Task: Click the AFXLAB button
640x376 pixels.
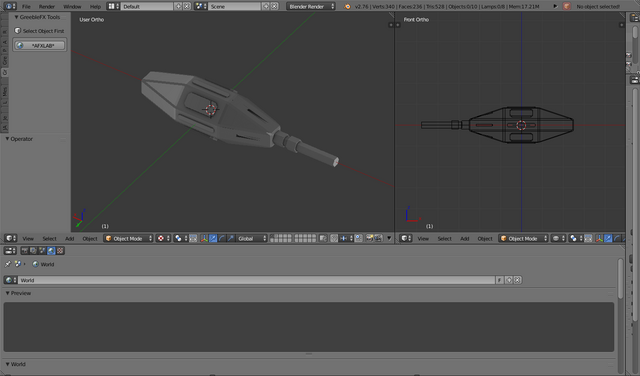Action: click(x=40, y=45)
